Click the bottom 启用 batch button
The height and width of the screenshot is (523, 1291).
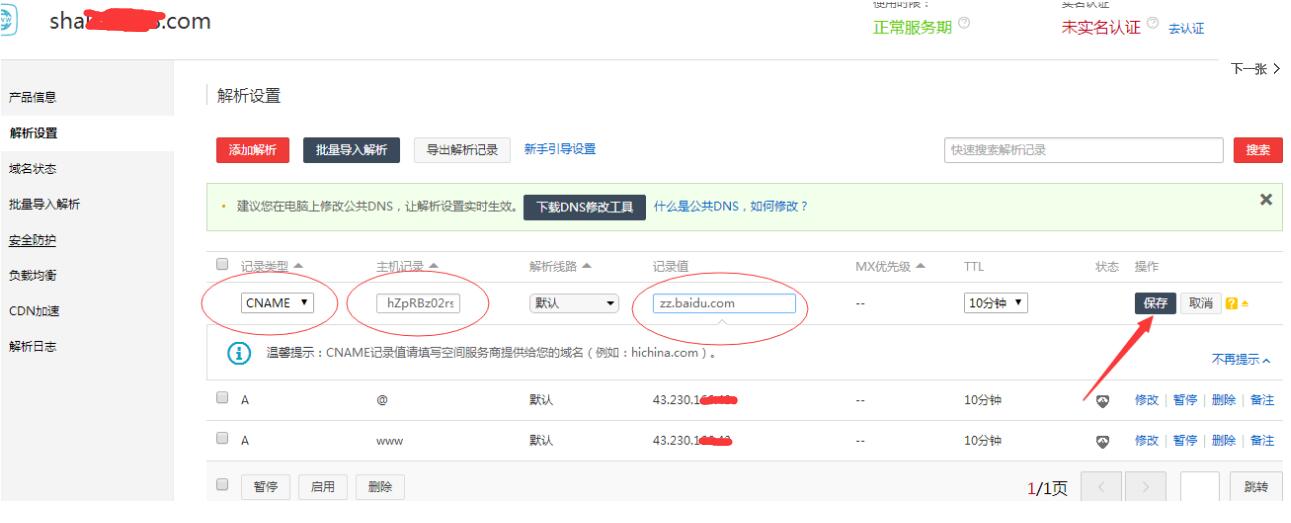point(322,487)
